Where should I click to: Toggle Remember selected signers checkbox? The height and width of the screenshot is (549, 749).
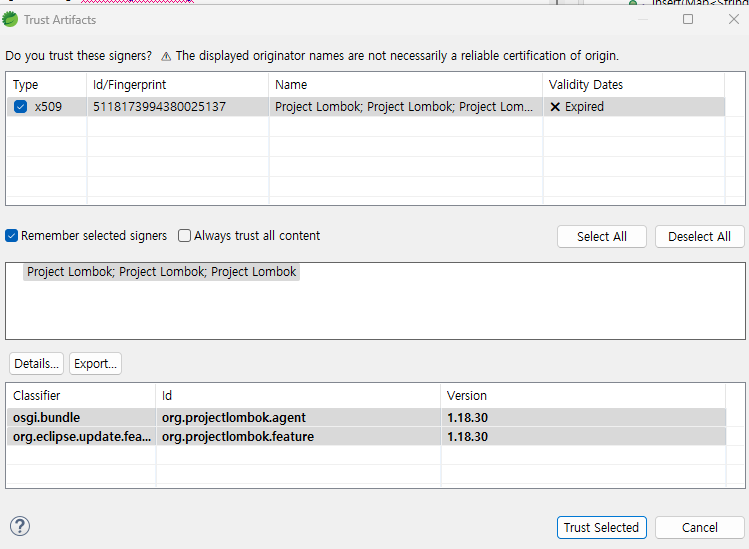pyautogui.click(x=11, y=236)
